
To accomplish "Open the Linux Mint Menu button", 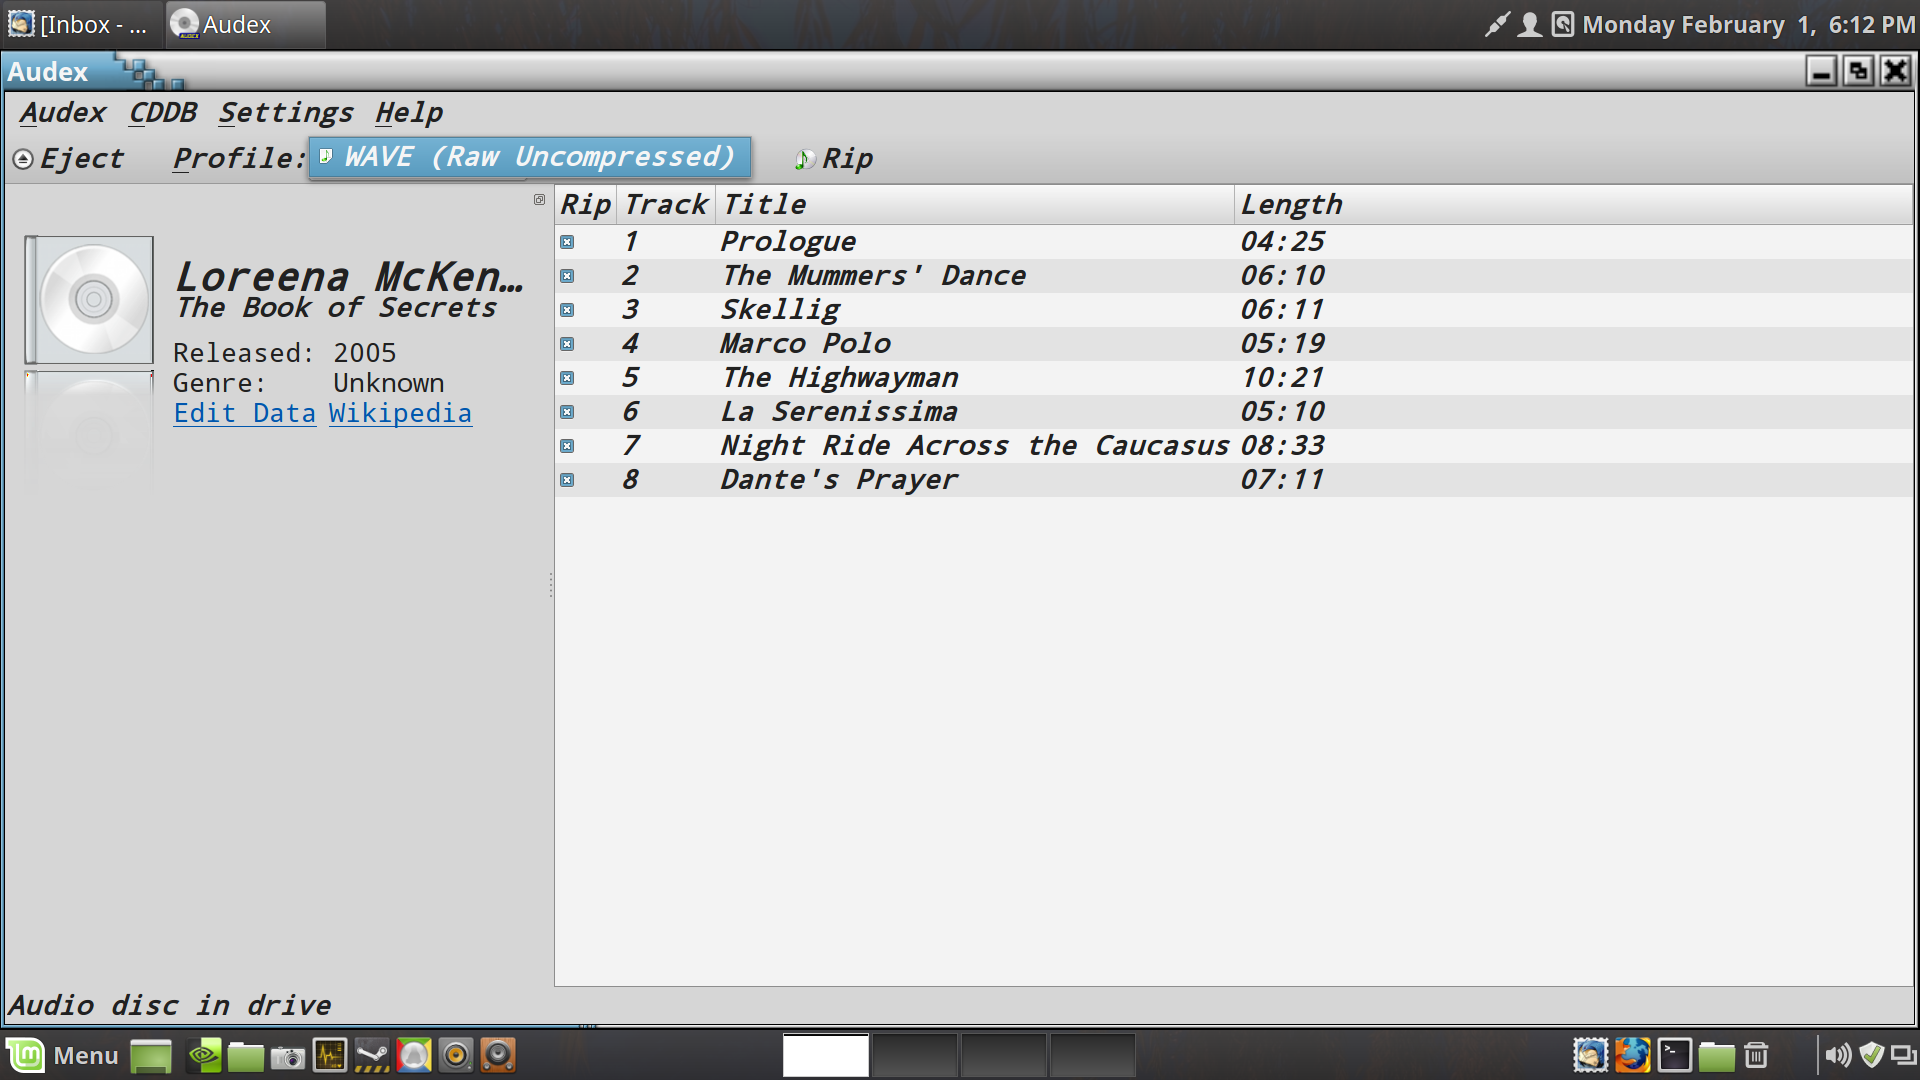I will 64,1055.
